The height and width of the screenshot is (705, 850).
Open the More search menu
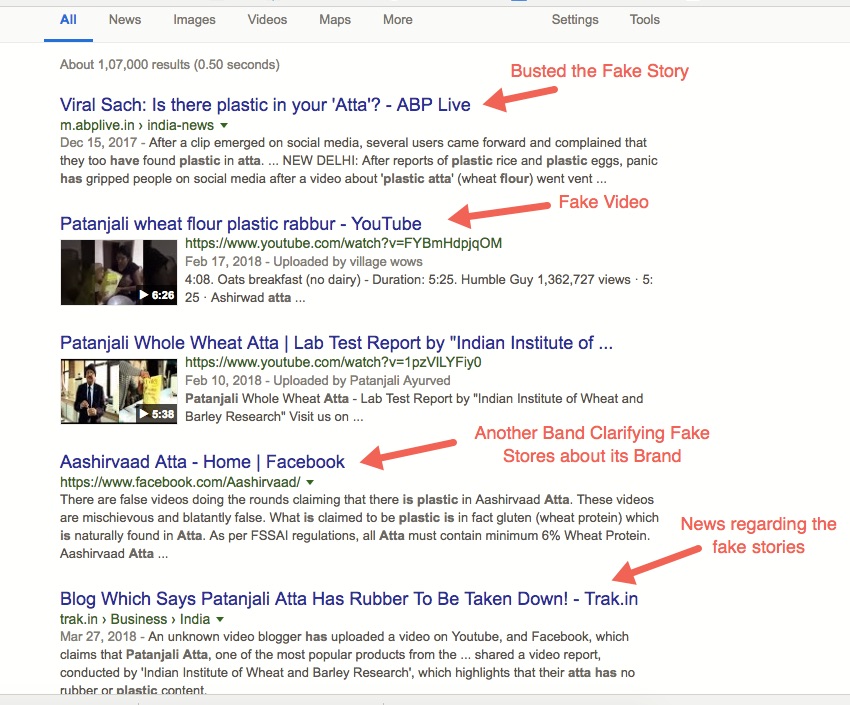(398, 20)
